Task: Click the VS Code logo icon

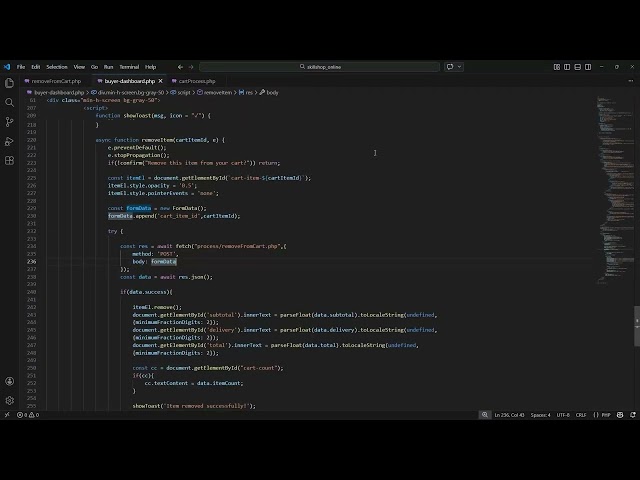Action: tap(7, 67)
